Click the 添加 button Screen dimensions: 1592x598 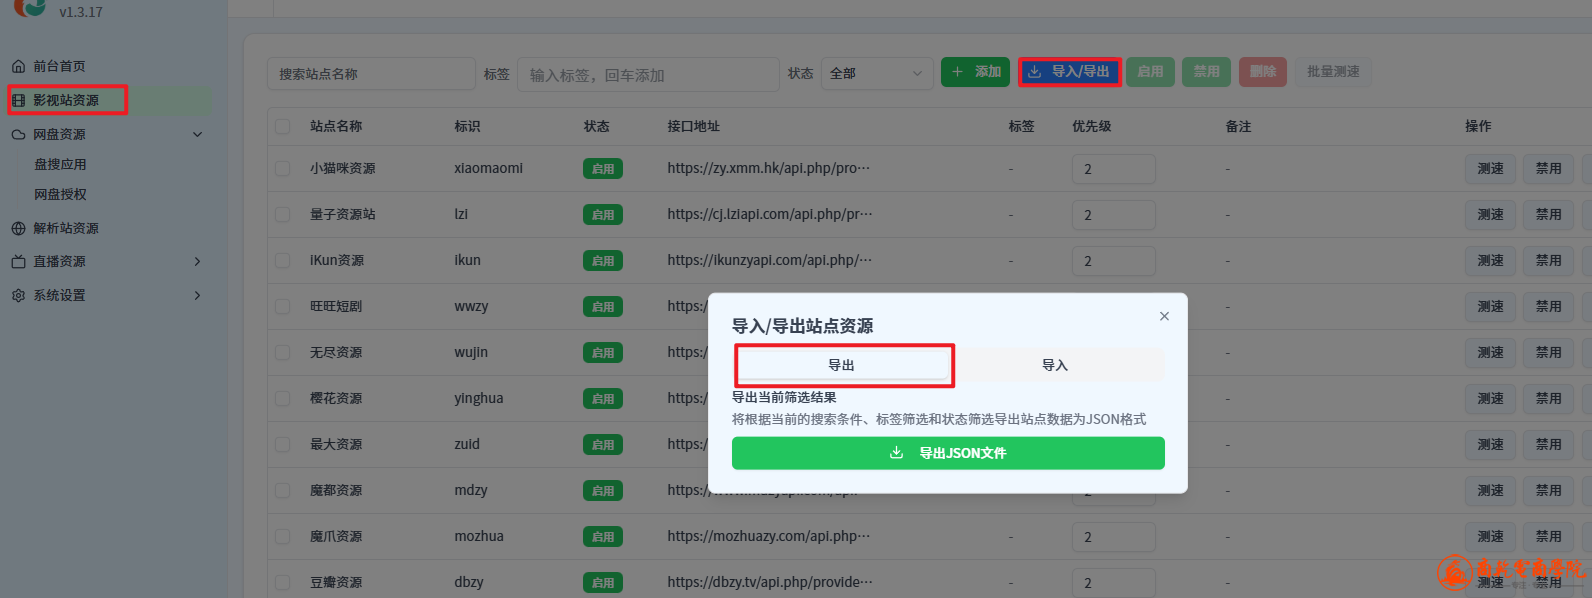tap(975, 72)
